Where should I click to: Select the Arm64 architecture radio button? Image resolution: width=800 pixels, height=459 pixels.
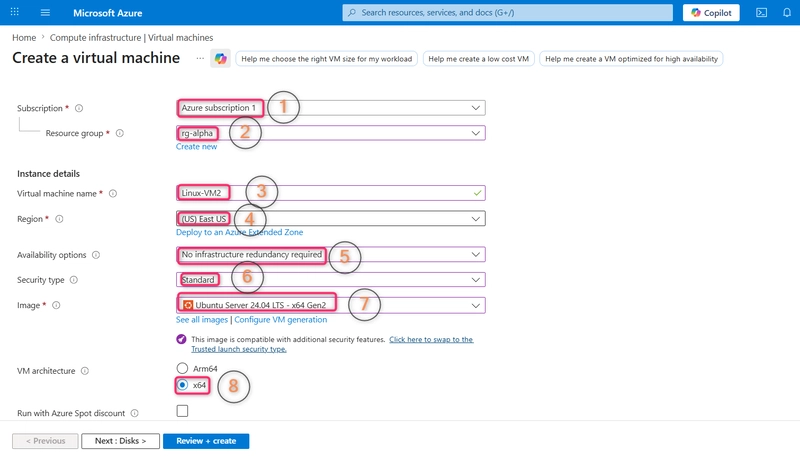(182, 368)
